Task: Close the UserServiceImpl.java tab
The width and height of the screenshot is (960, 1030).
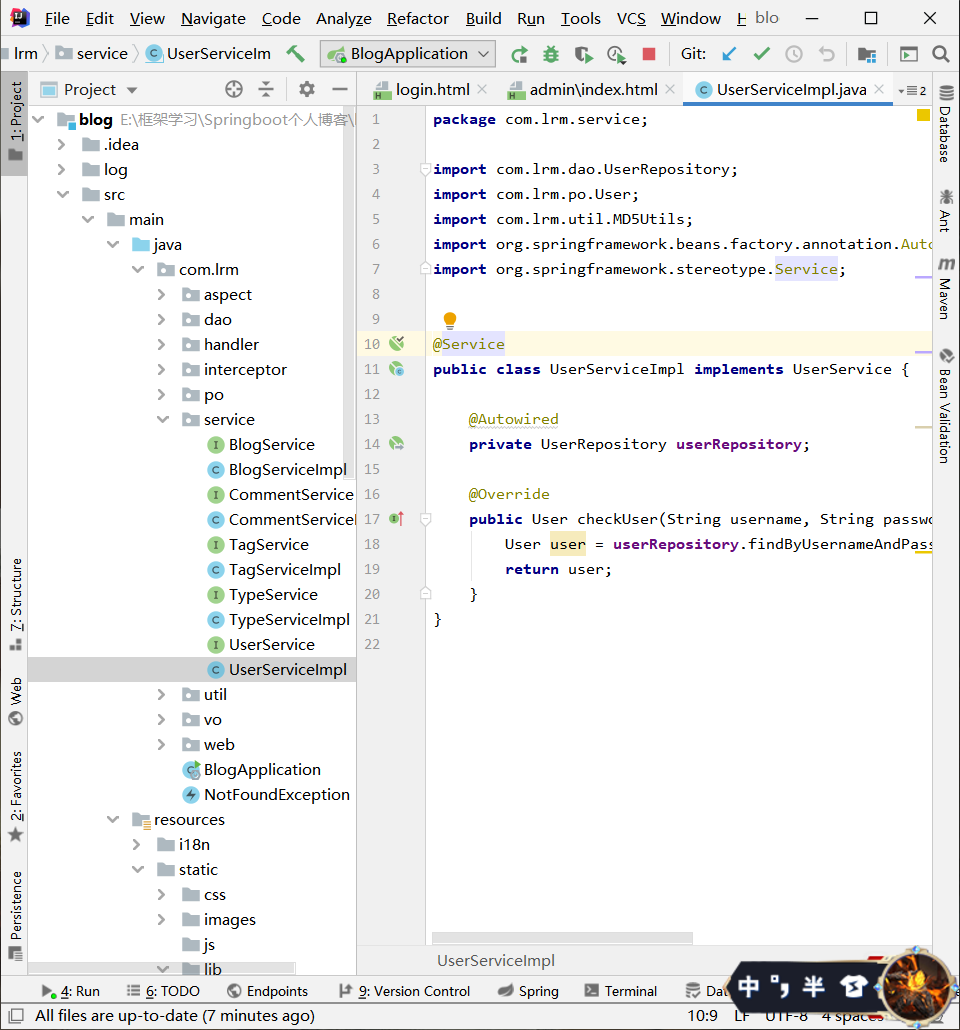Action: (879, 89)
